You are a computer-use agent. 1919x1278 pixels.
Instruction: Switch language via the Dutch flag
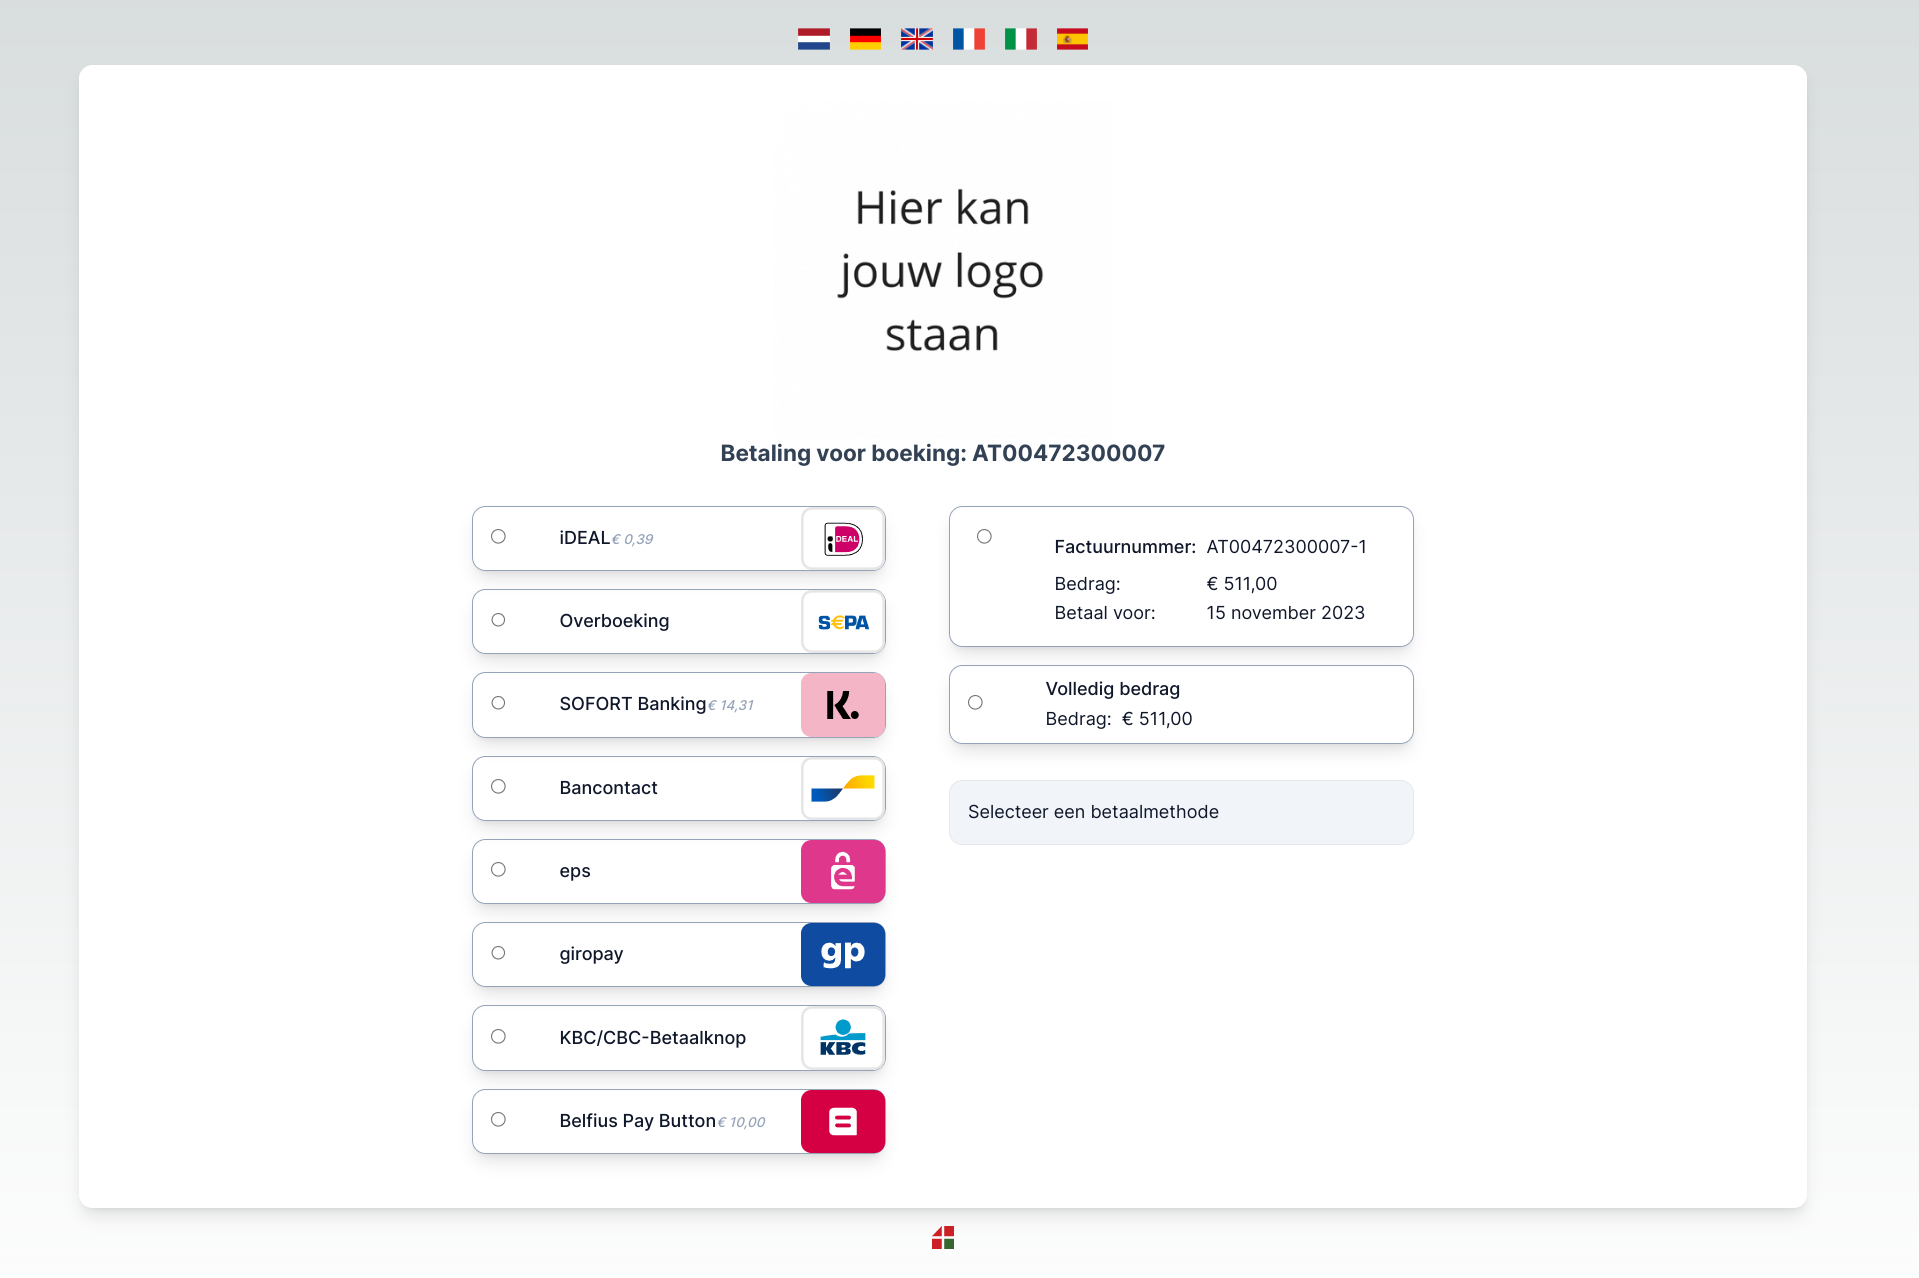[813, 39]
